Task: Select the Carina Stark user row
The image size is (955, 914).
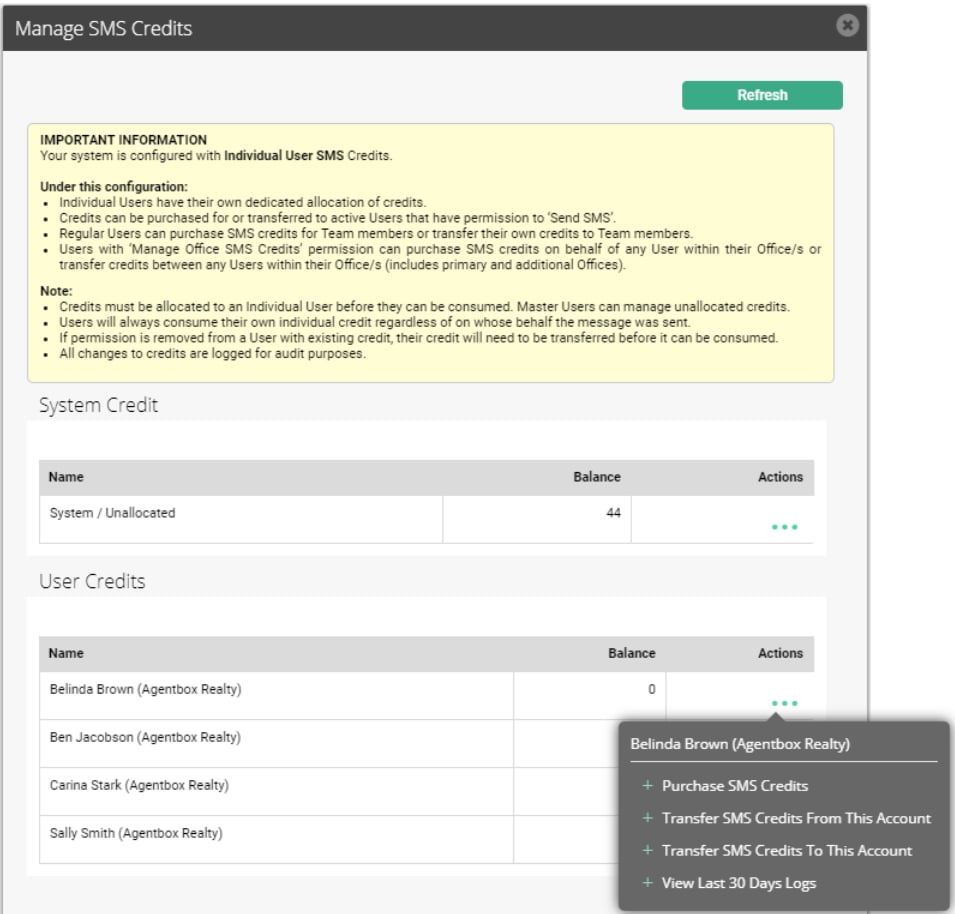Action: click(x=329, y=792)
